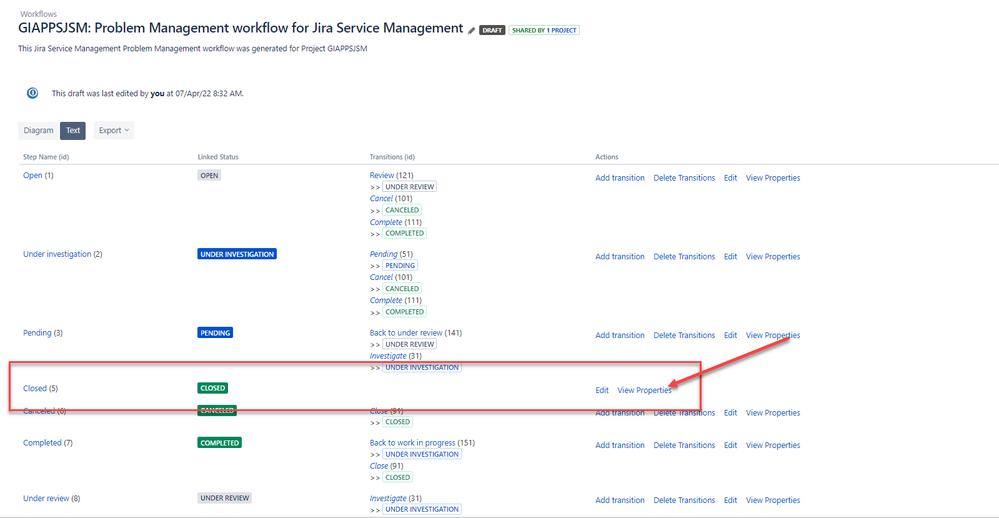Edit the Under investigation step
Screen dimensions: 999x518
730,257
